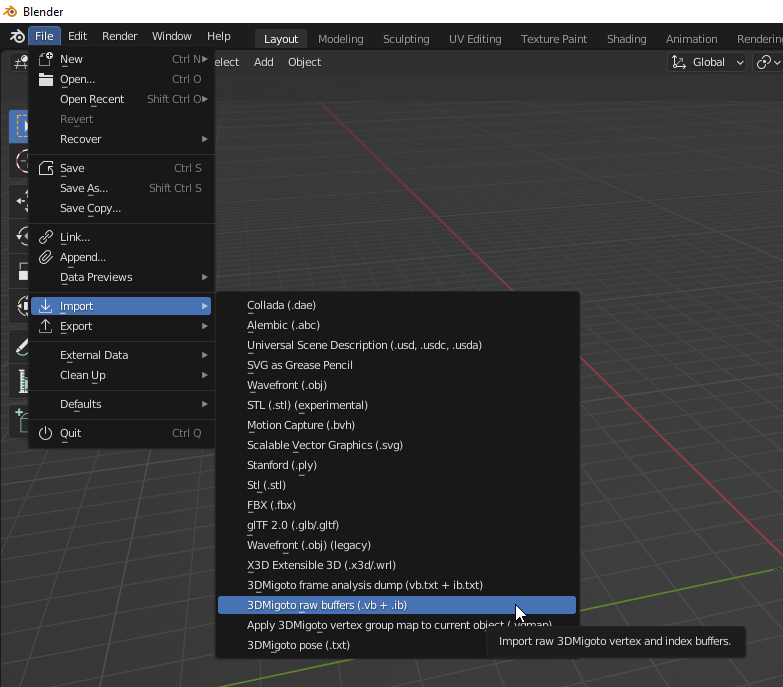Select 3DMigoto frame analysis dump import
The image size is (783, 687).
click(x=397, y=585)
